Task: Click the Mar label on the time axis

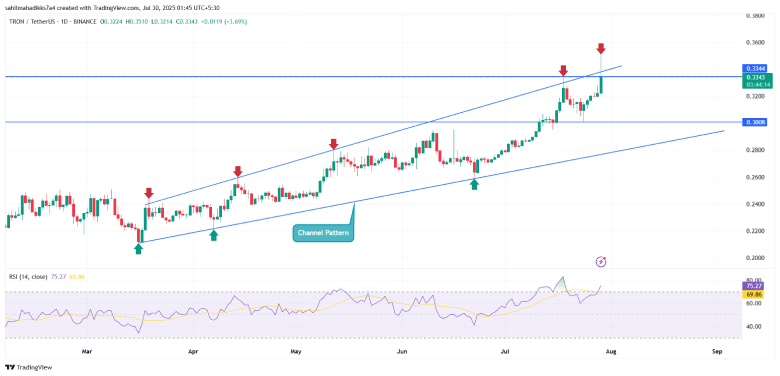Action: pyautogui.click(x=87, y=352)
